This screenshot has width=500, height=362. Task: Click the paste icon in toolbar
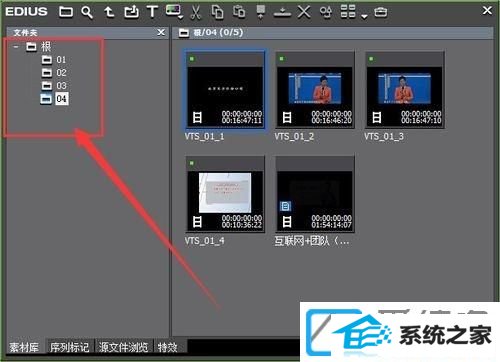(x=239, y=12)
